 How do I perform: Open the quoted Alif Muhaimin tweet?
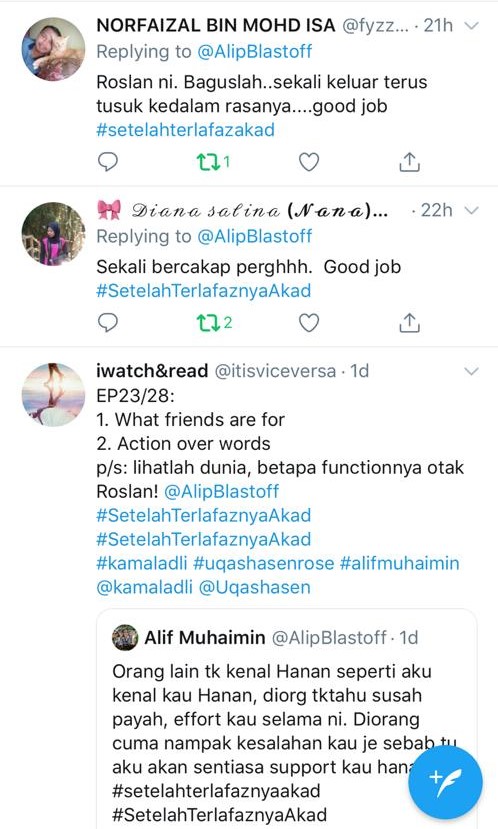click(287, 719)
